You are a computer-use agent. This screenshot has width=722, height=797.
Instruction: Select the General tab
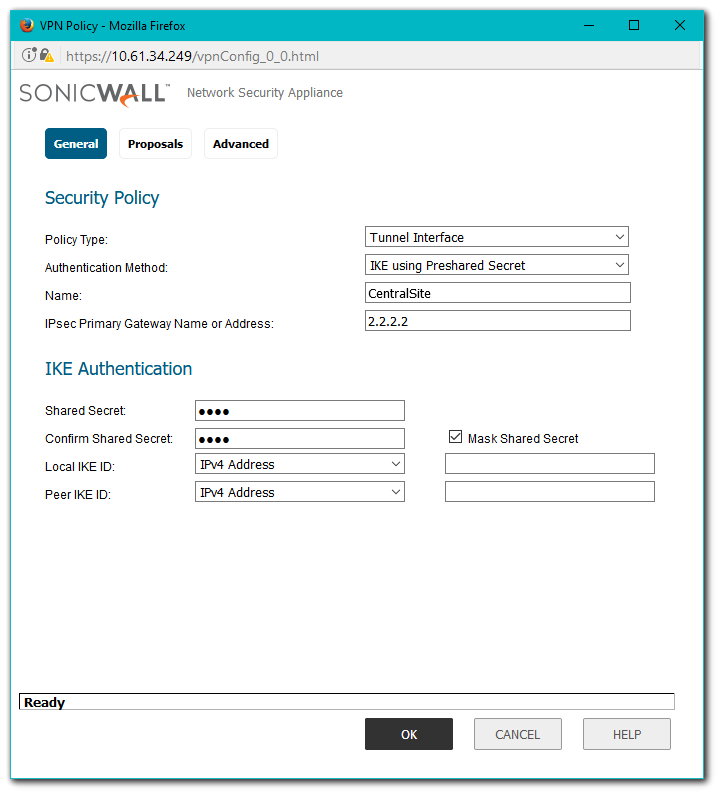pyautogui.click(x=76, y=144)
